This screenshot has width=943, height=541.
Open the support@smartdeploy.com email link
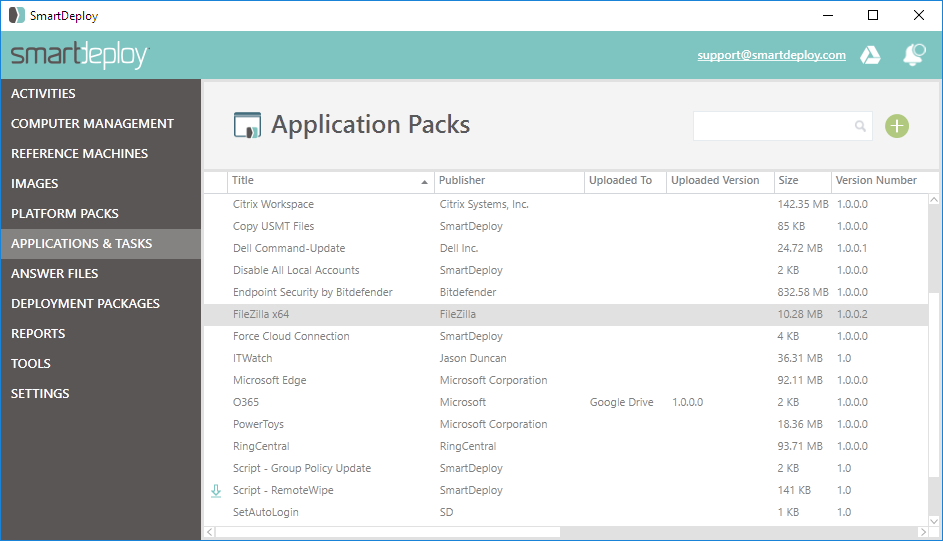tap(772, 55)
